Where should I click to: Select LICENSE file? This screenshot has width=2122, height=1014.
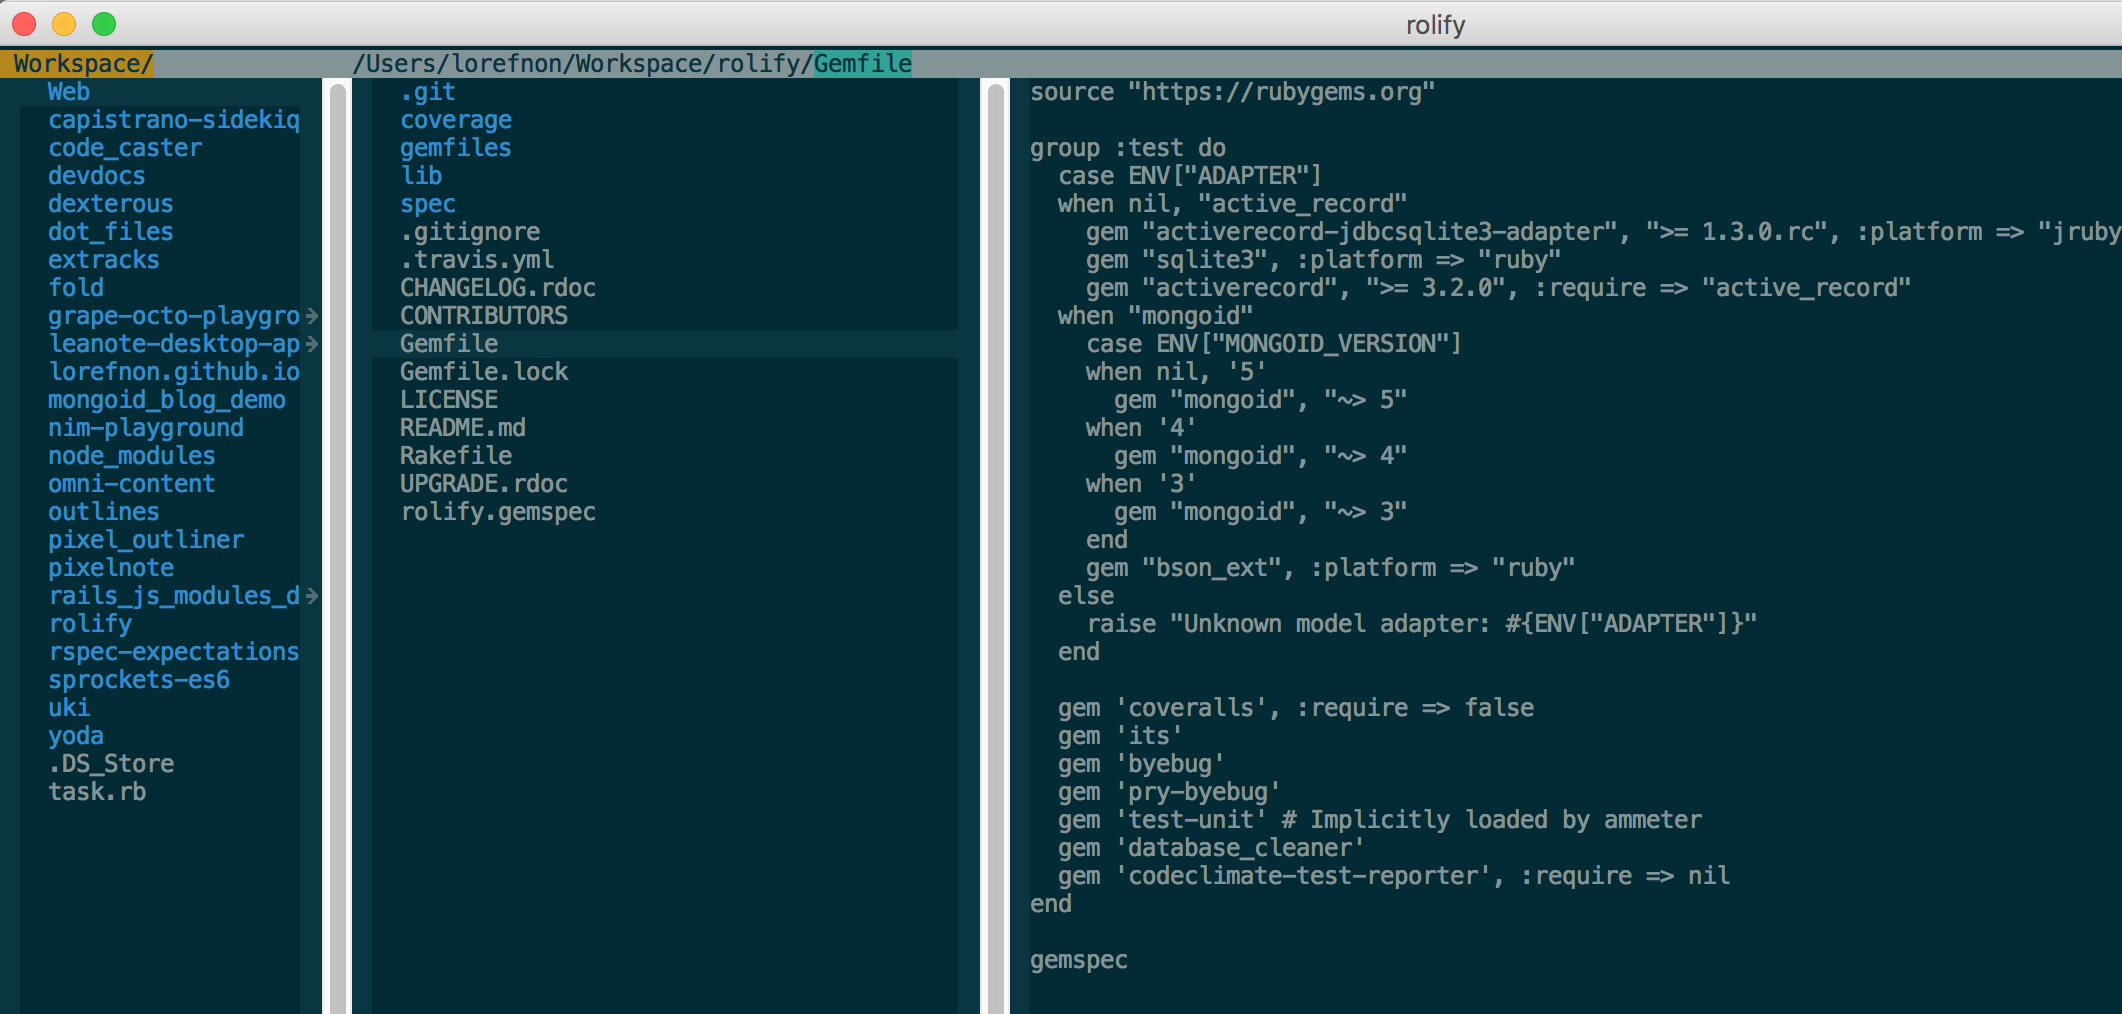coord(449,400)
